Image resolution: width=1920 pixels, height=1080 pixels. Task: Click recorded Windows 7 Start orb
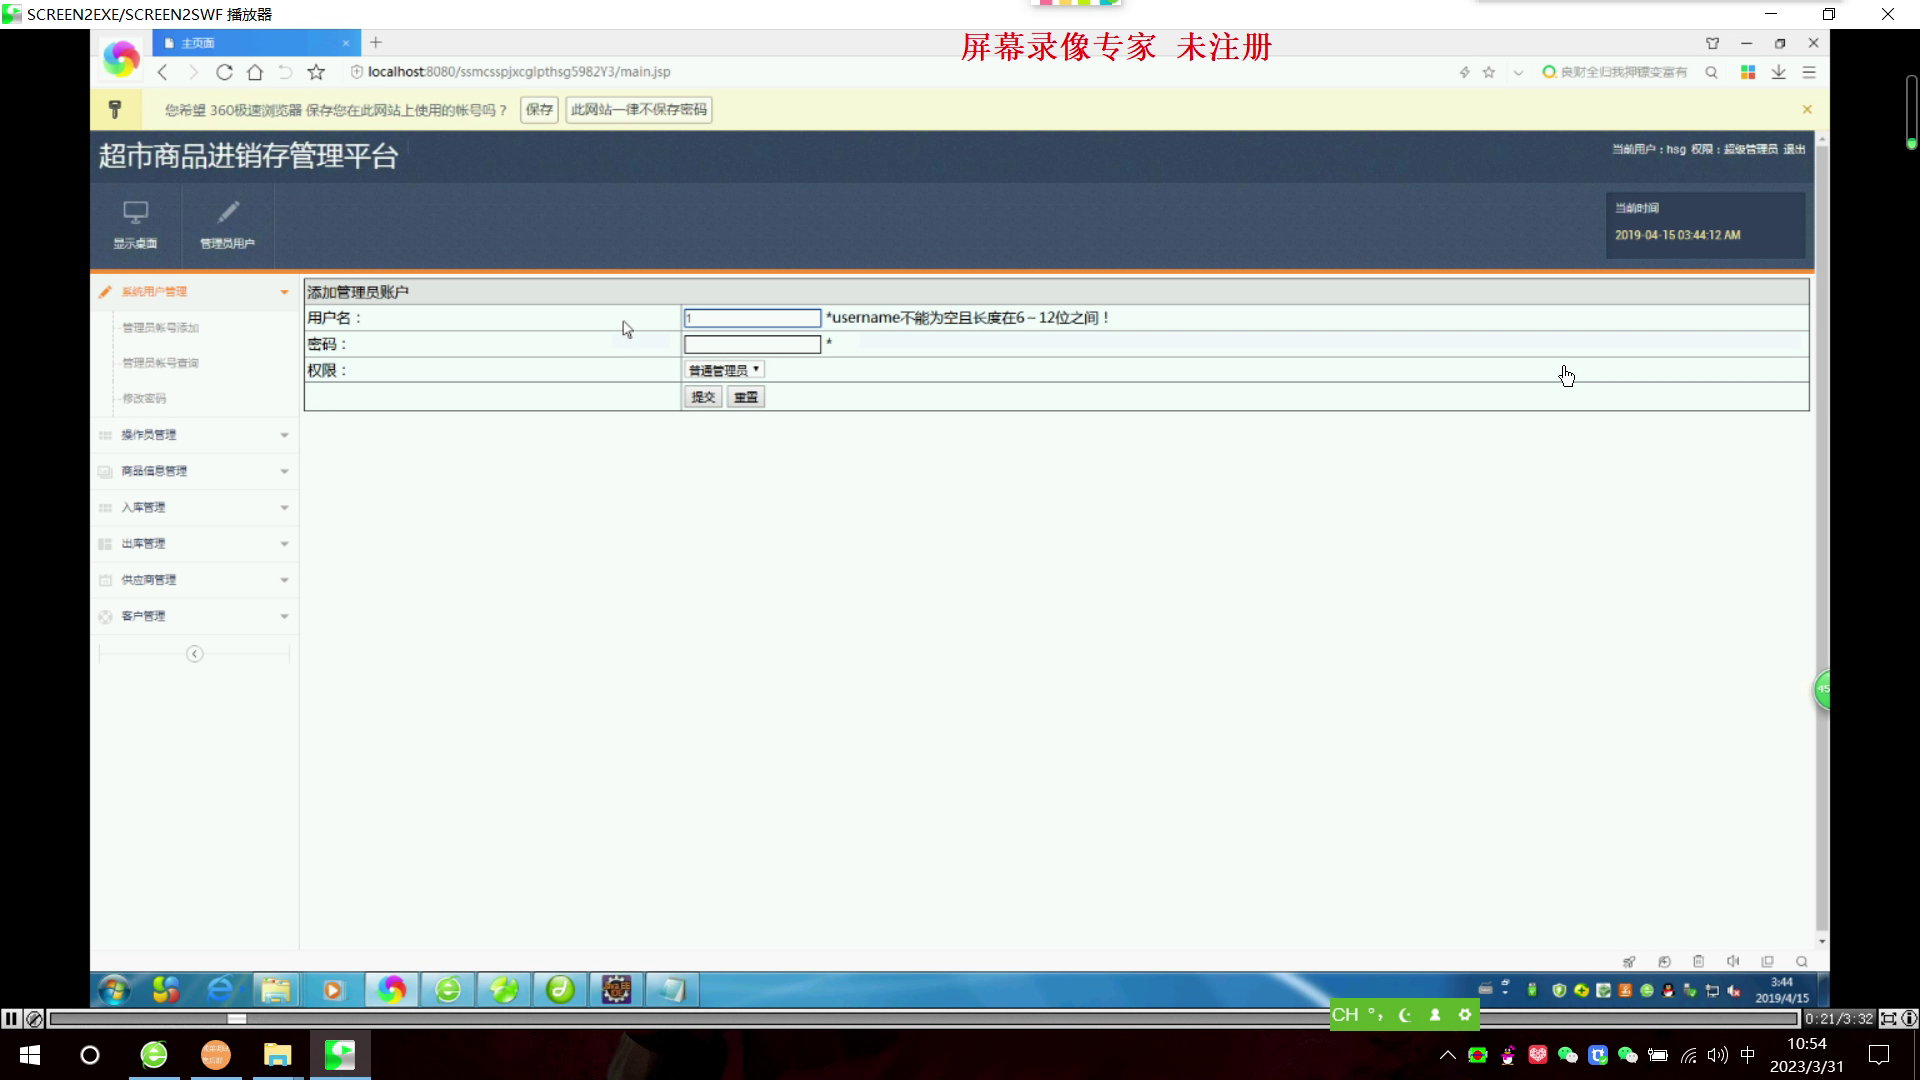pyautogui.click(x=113, y=990)
